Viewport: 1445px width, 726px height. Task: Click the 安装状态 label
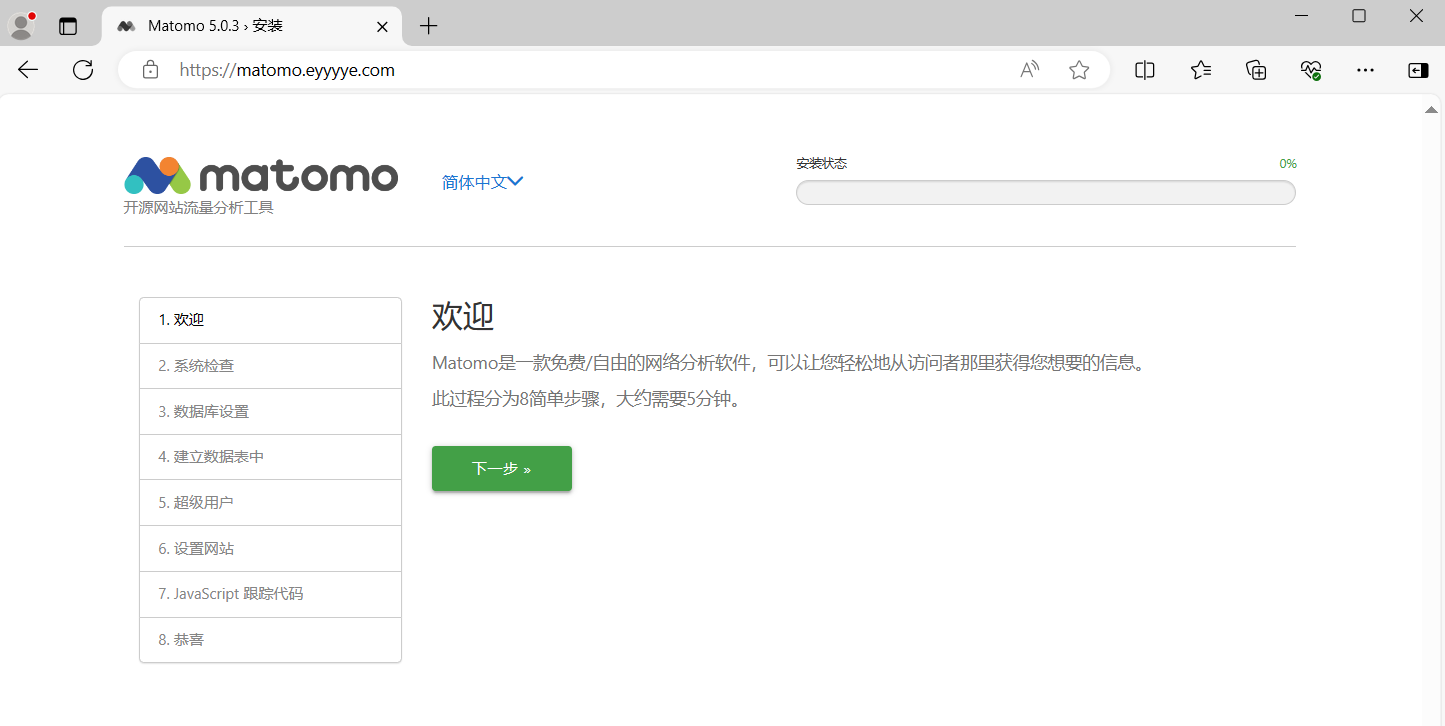821,164
